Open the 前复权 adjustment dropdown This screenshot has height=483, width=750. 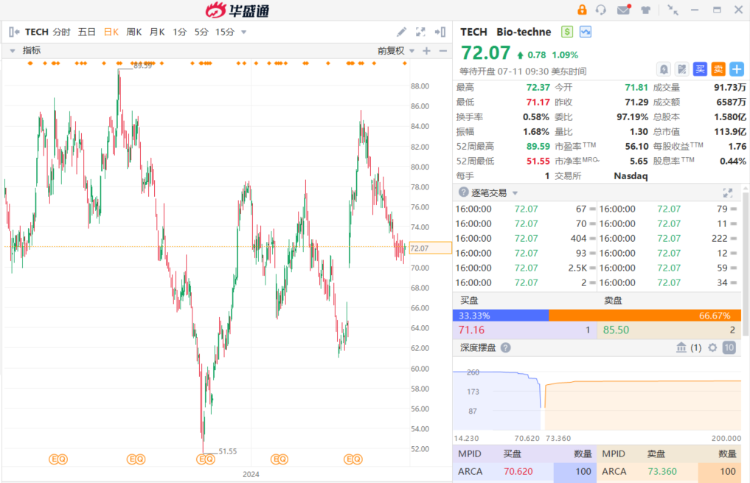tap(396, 51)
